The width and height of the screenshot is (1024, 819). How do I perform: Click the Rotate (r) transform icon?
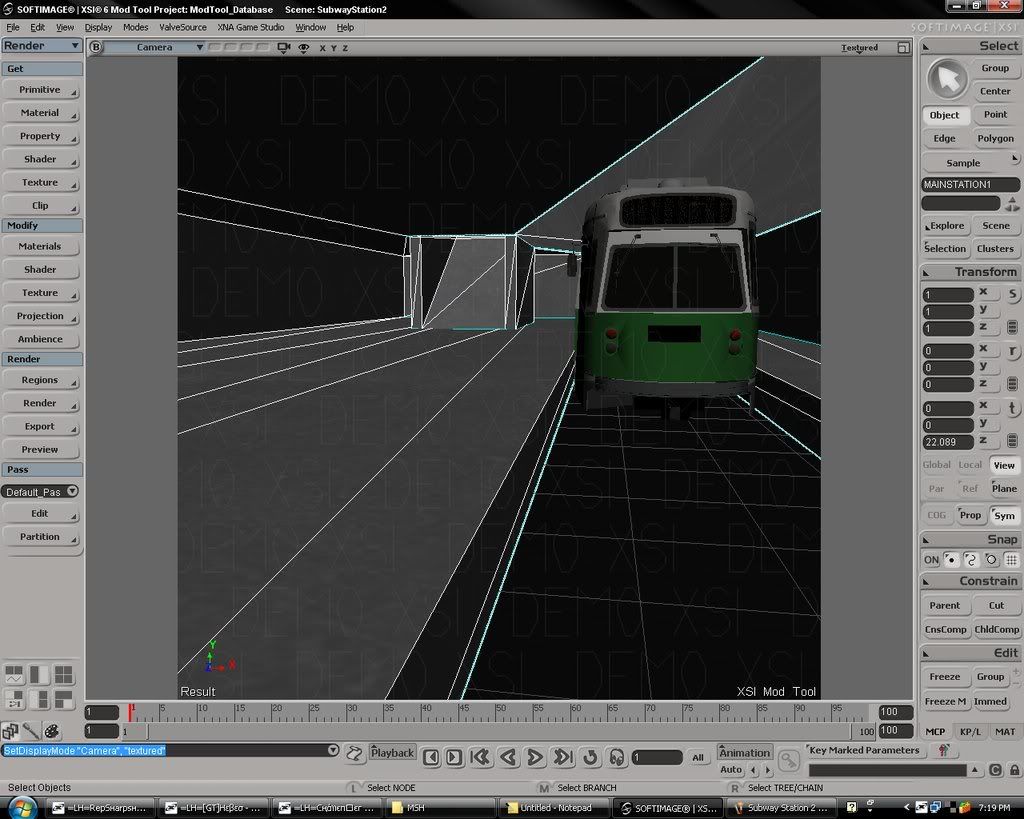[x=1012, y=351]
